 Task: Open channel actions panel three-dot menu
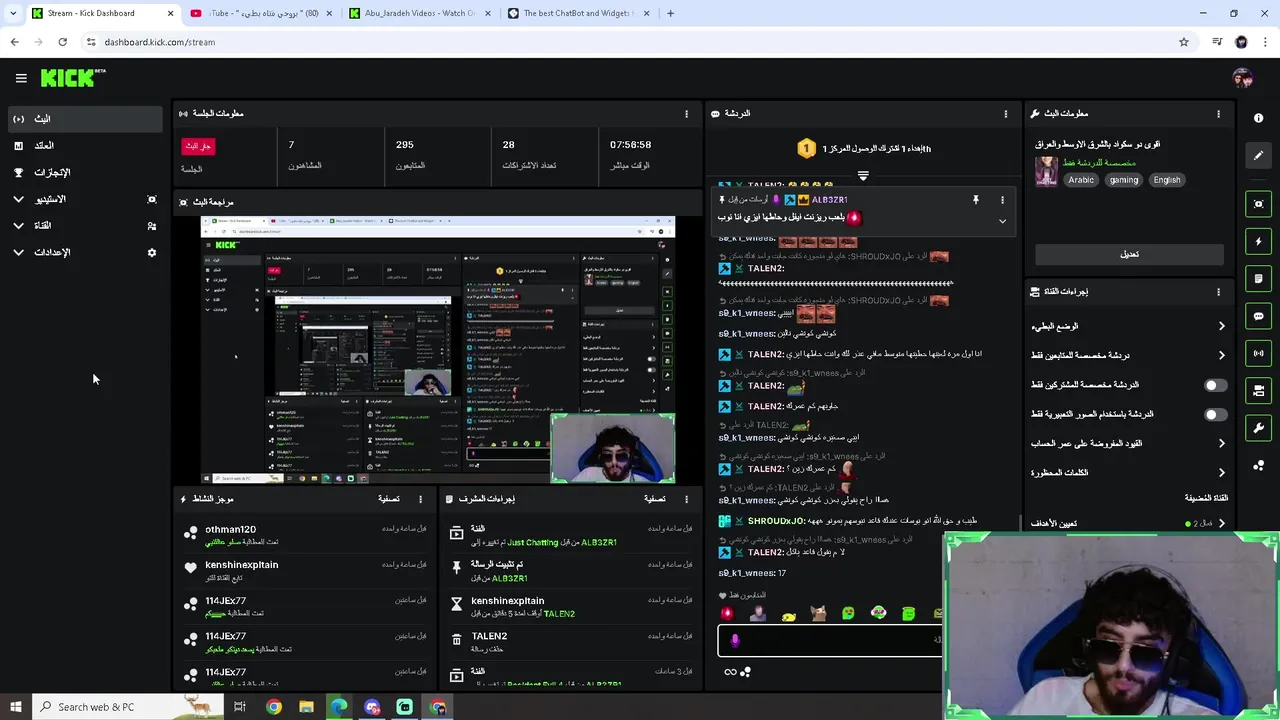(x=1218, y=292)
